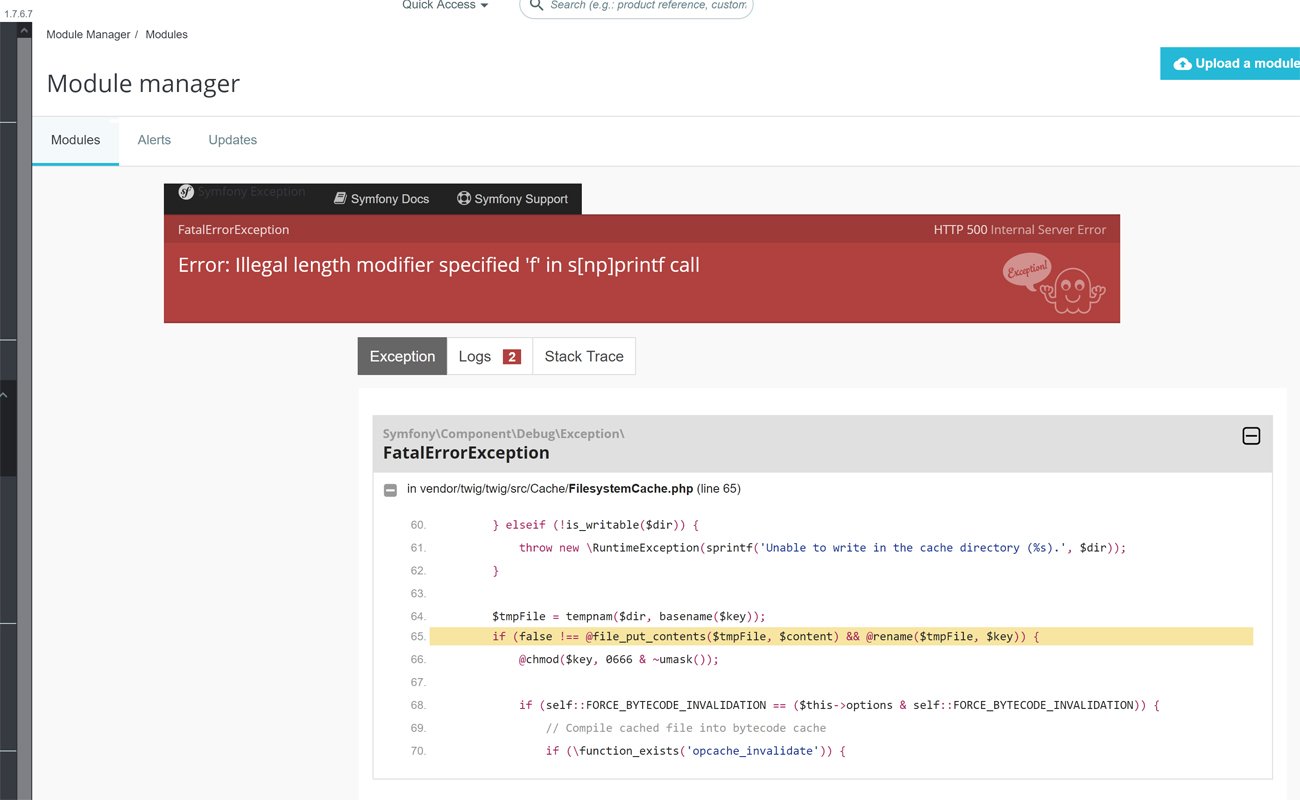Click the Symfony\Component\Debug\Exception namespace text
1300x800 pixels.
503,434
